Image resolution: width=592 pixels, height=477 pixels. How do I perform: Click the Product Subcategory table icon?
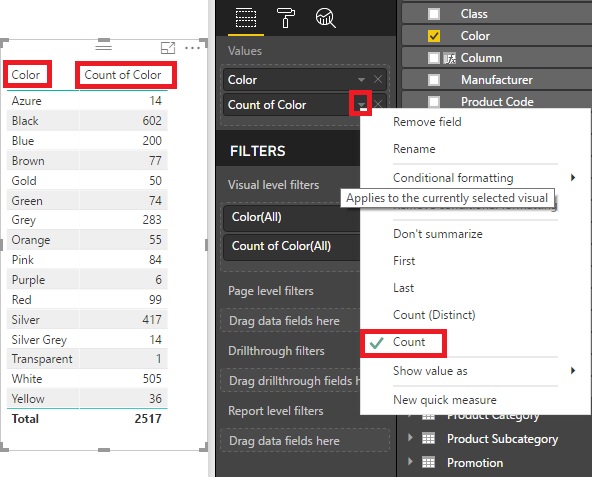pos(428,438)
